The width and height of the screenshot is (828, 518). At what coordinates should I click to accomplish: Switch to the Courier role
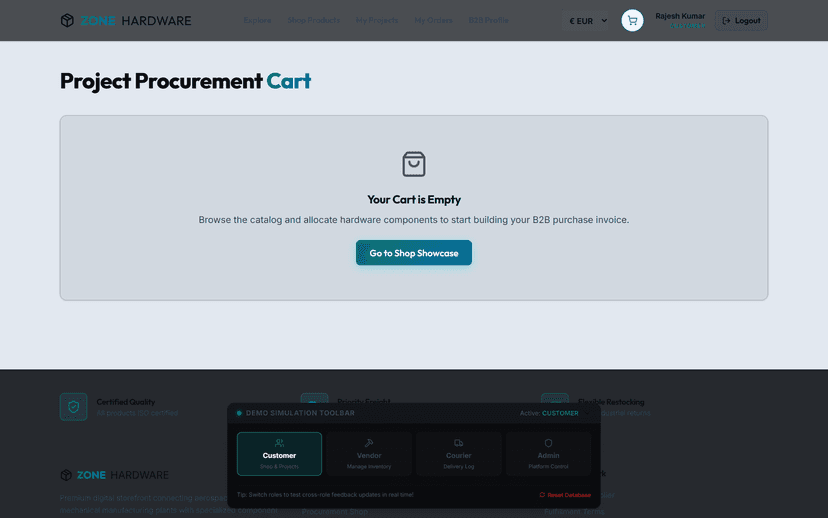point(458,454)
